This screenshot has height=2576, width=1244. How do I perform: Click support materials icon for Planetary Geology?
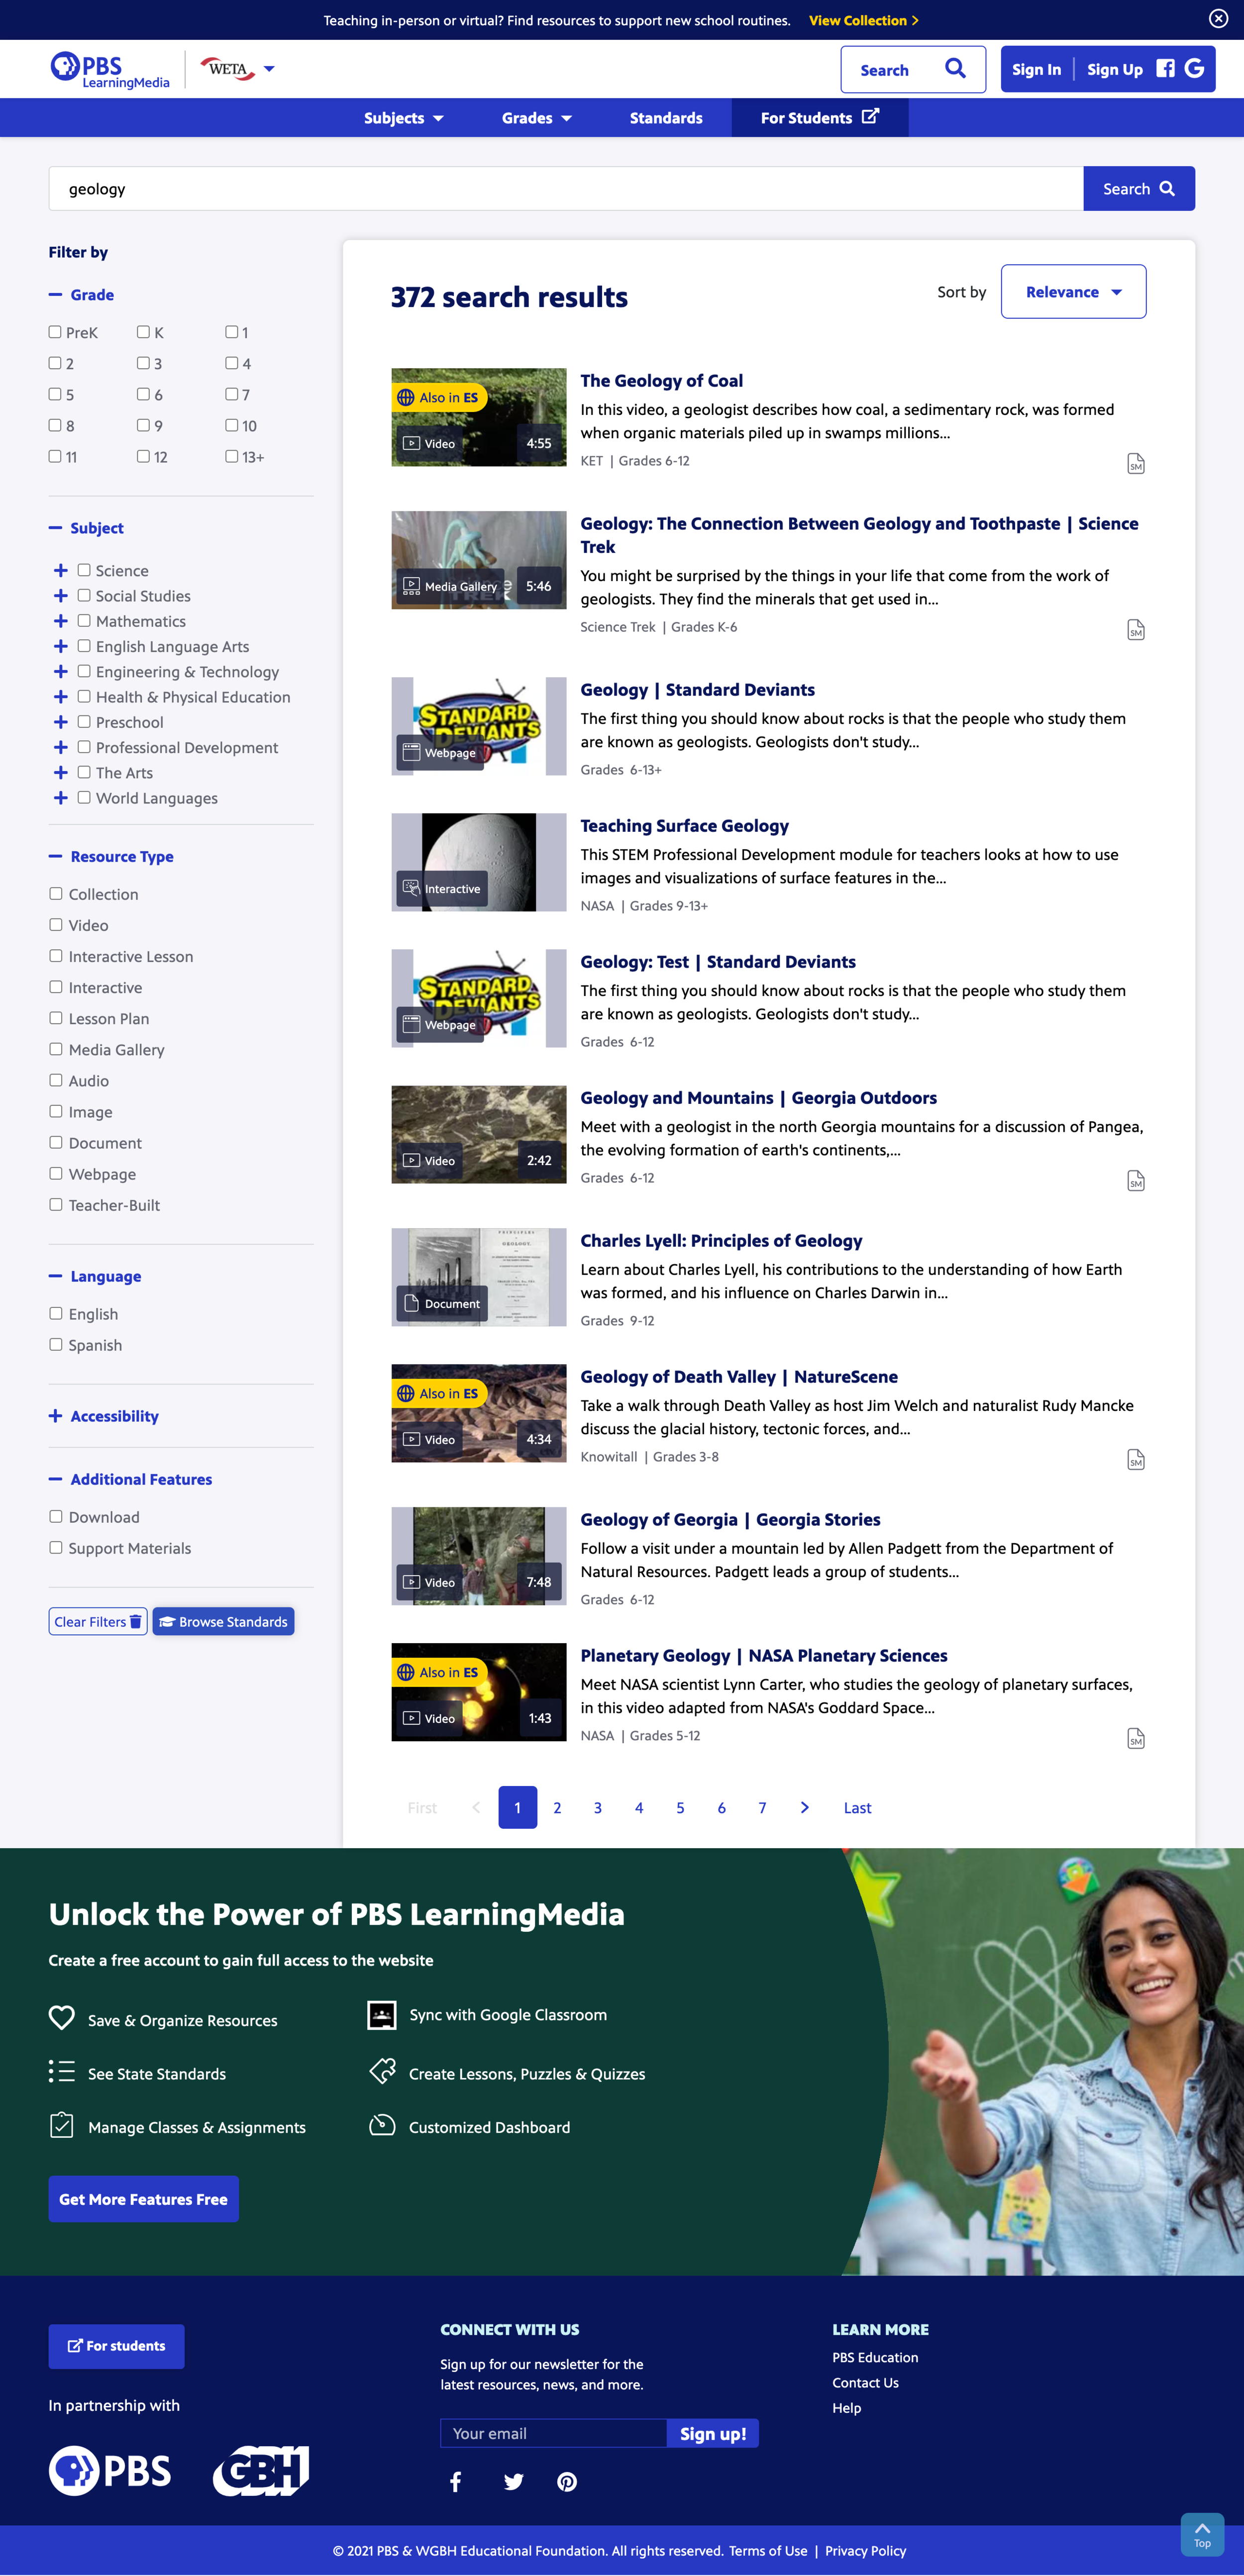pos(1136,1739)
